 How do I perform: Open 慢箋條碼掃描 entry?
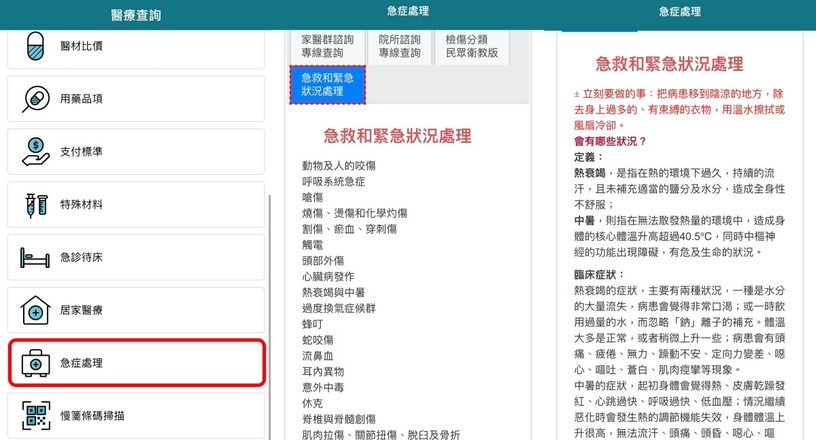click(x=136, y=416)
